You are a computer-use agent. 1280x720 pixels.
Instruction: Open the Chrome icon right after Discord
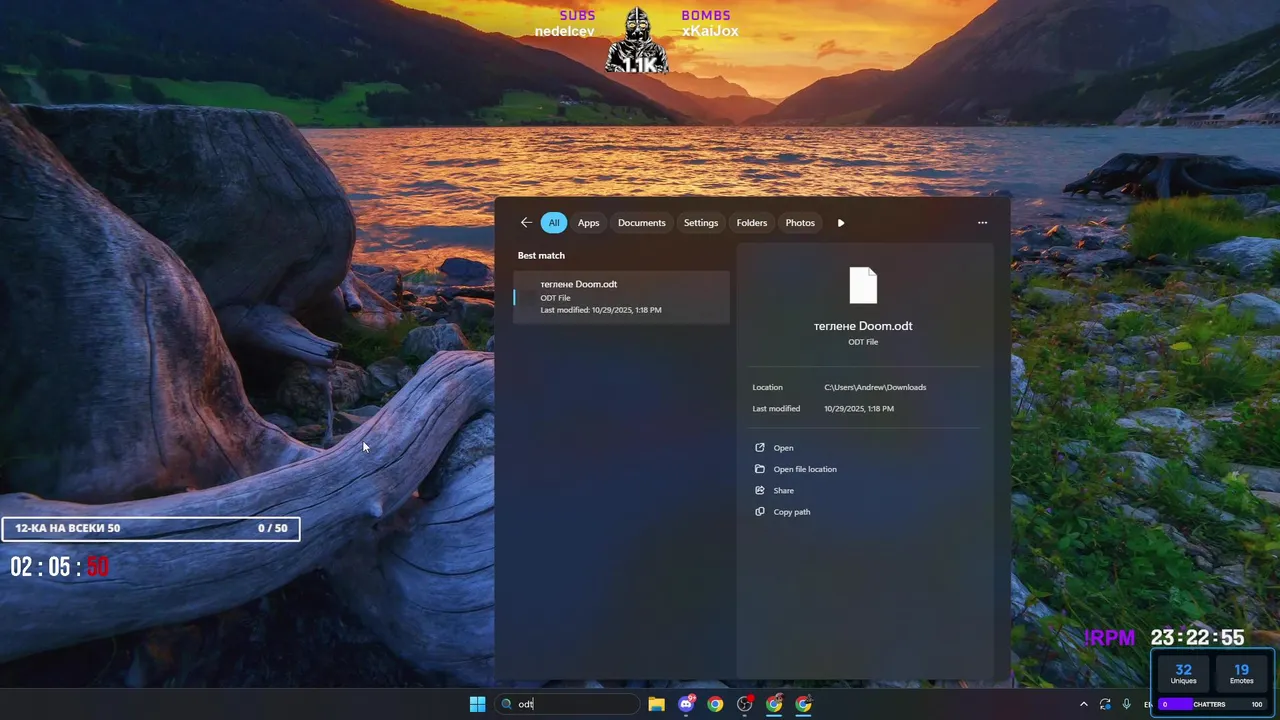click(x=715, y=704)
